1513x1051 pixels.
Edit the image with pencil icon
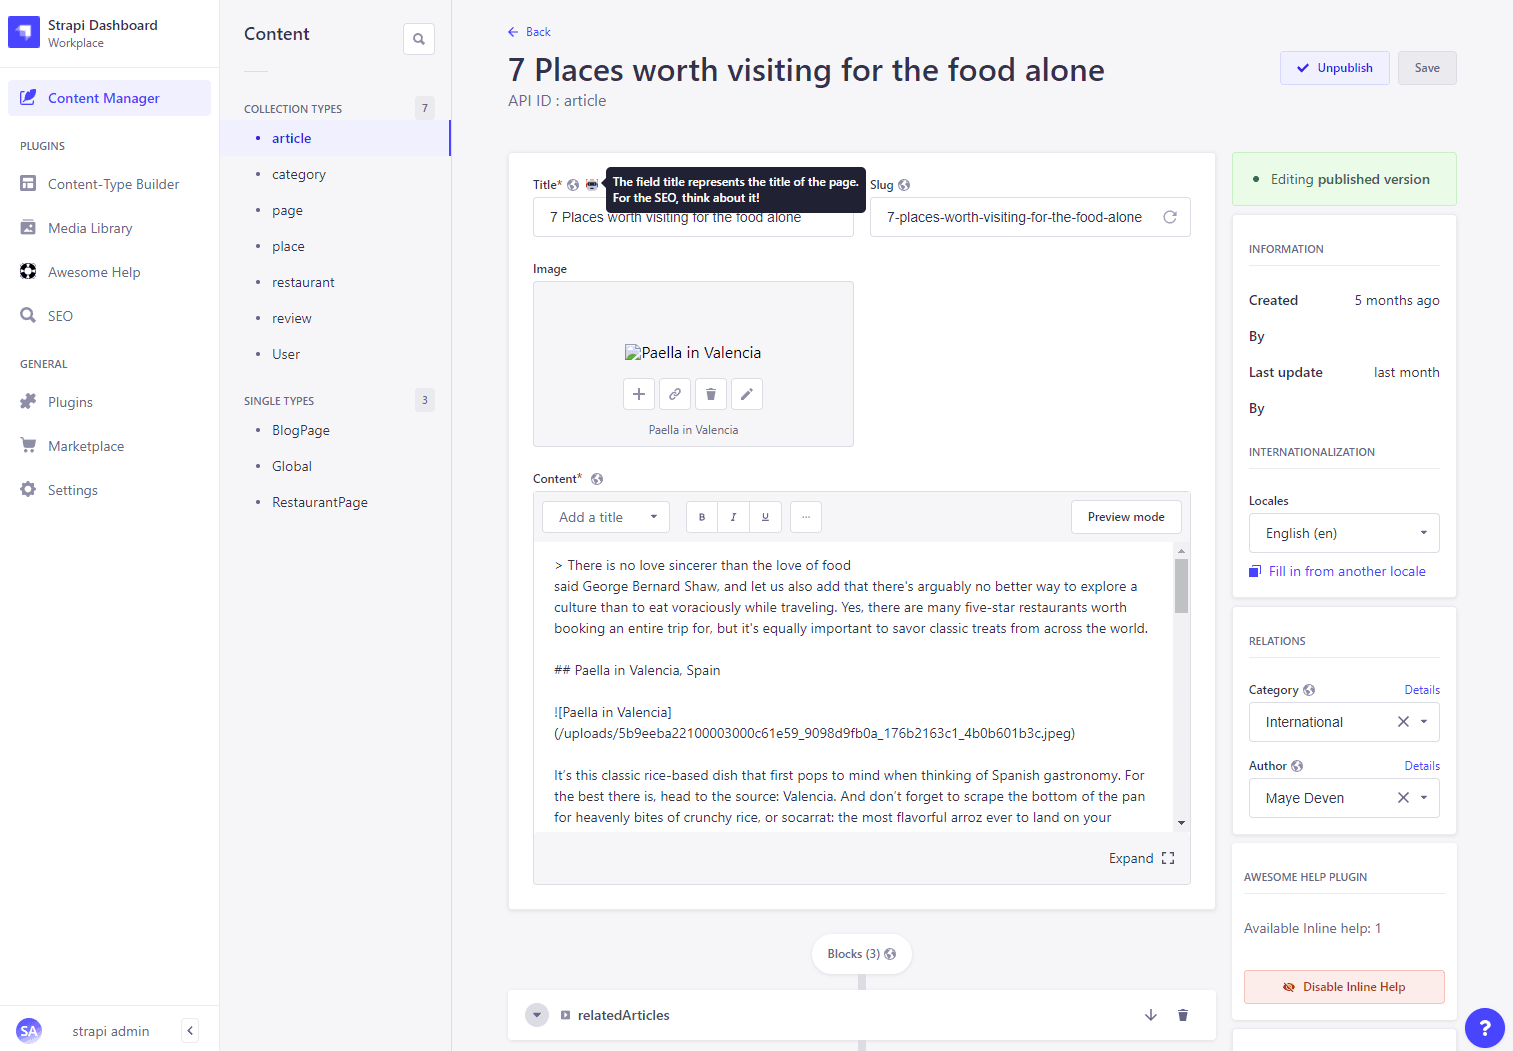747,394
